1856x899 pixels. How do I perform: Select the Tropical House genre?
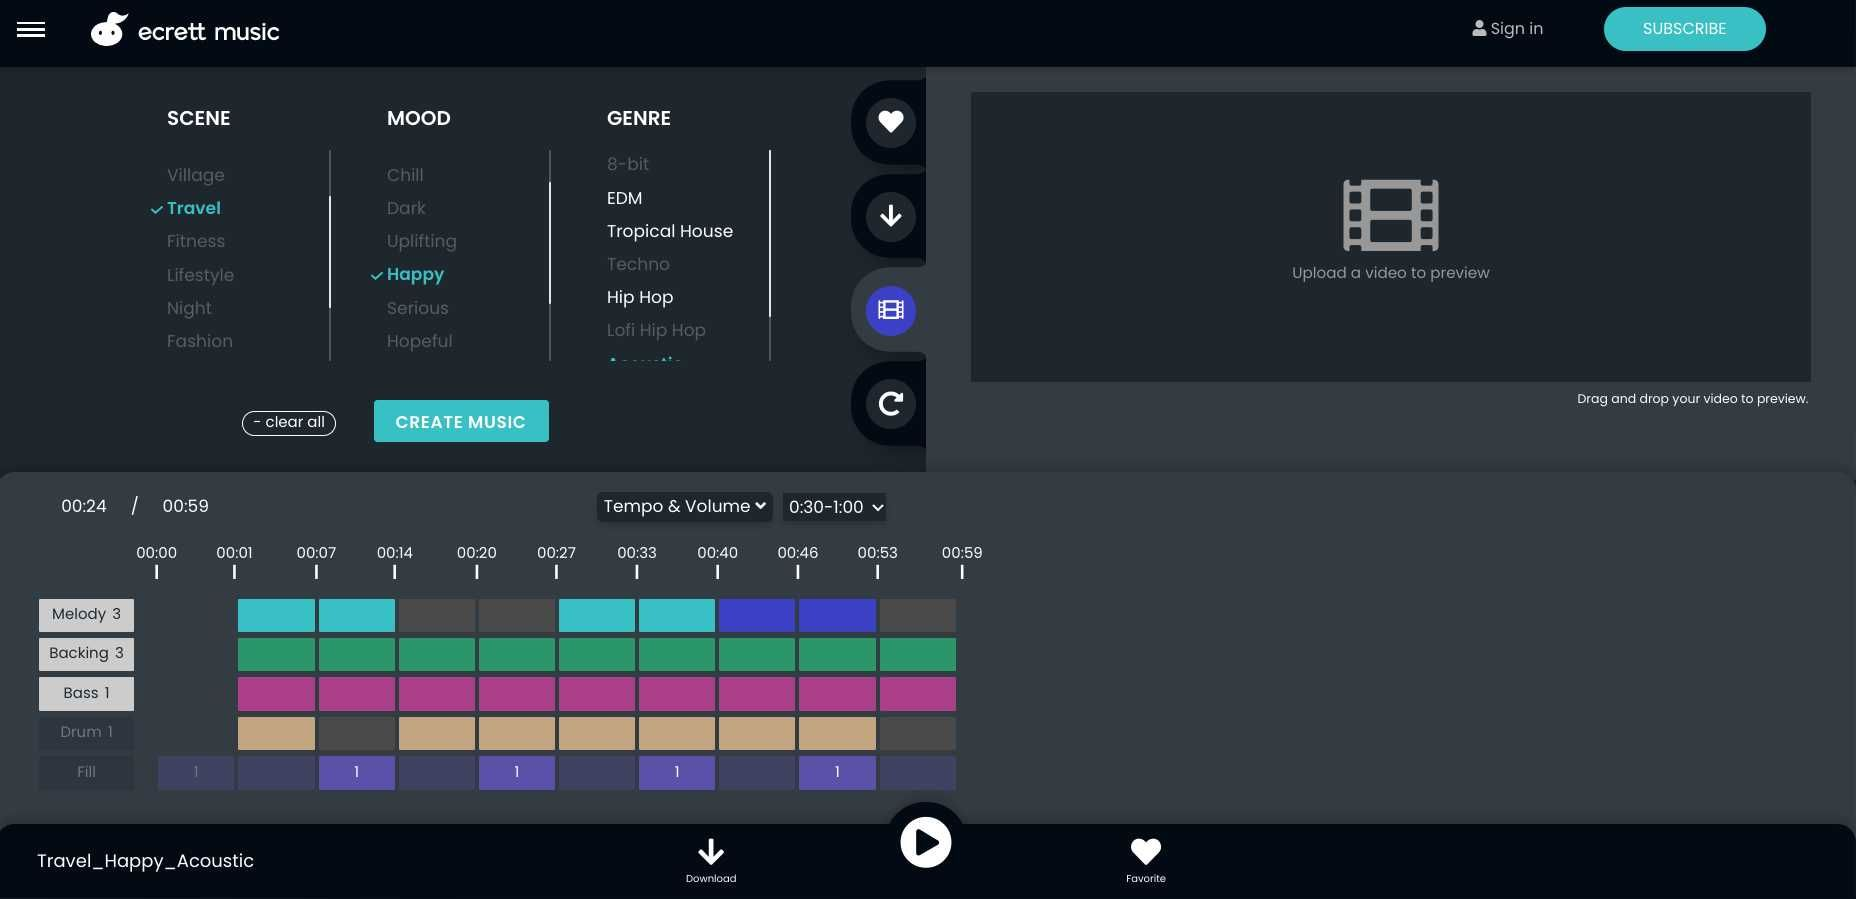670,231
